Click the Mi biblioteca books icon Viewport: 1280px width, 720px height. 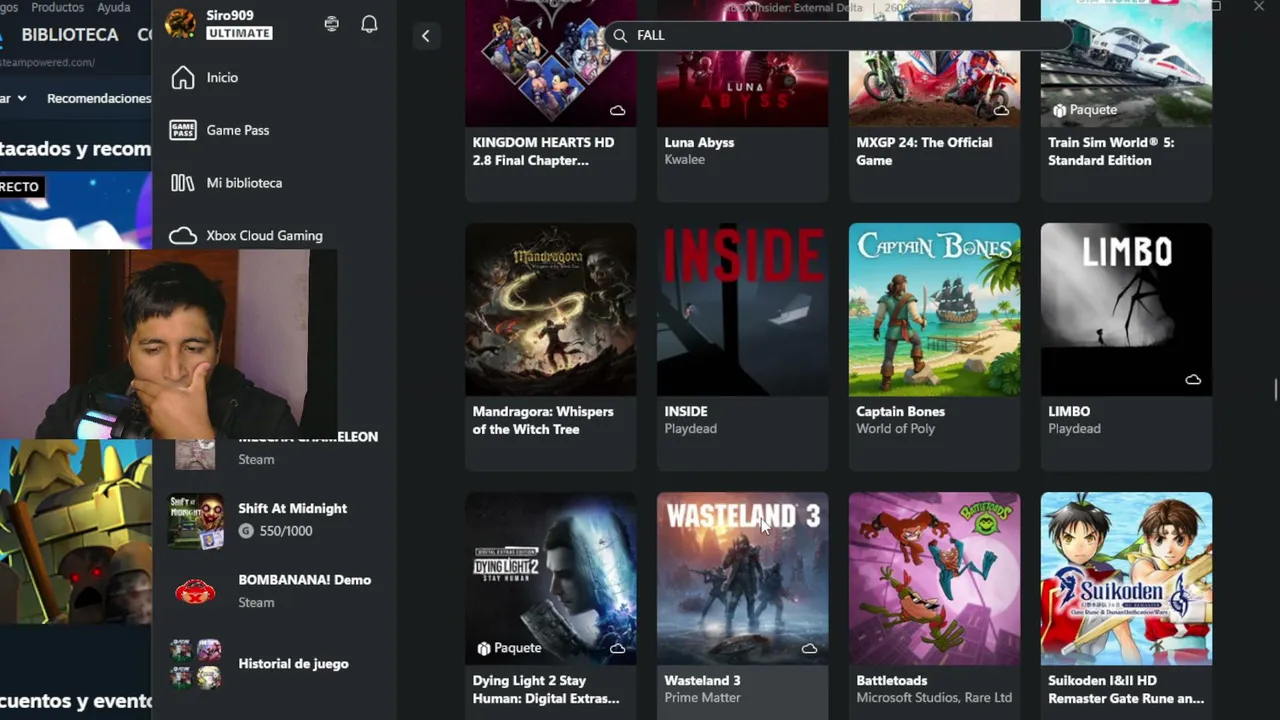183,183
